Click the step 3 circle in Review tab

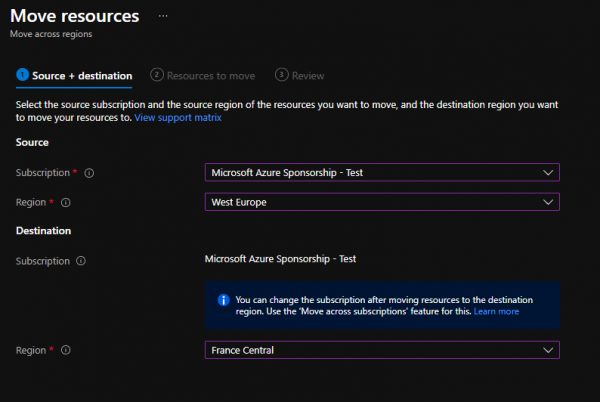(x=282, y=75)
